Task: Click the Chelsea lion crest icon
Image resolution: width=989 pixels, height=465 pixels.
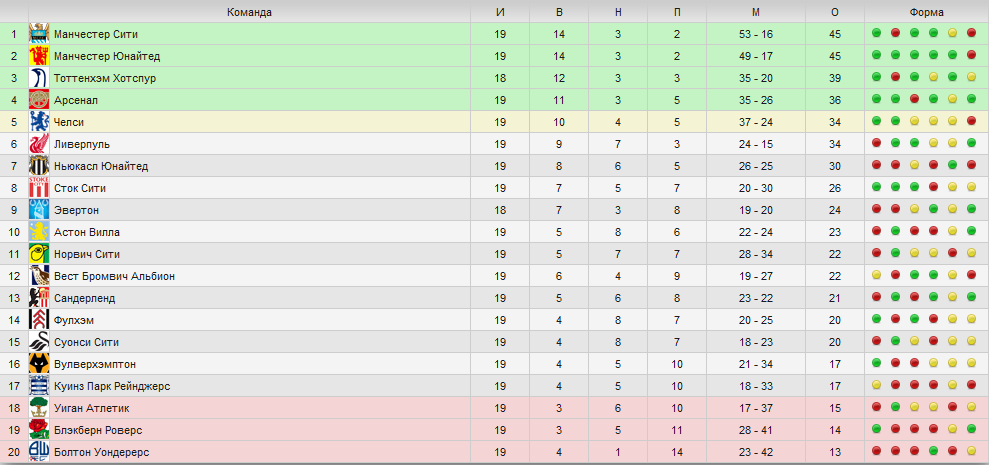Action: [x=39, y=122]
